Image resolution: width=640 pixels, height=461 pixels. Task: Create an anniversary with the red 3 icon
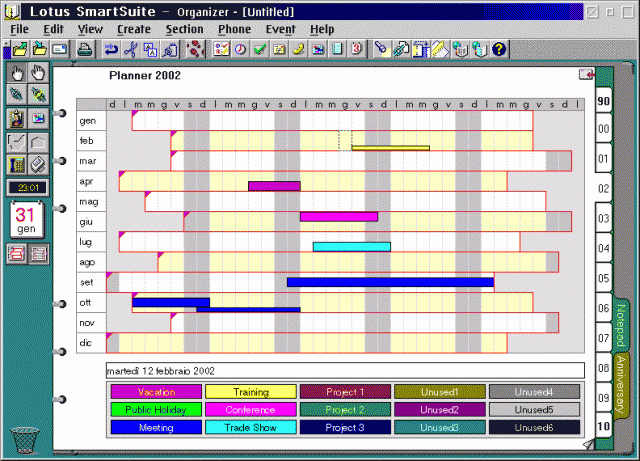click(x=357, y=49)
